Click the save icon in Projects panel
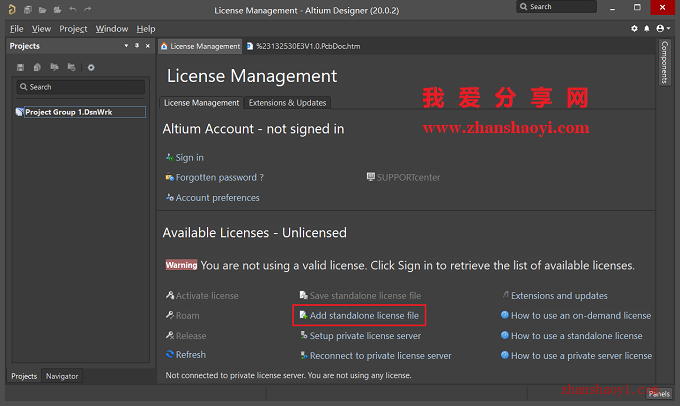This screenshot has width=680, height=406. tap(20, 67)
